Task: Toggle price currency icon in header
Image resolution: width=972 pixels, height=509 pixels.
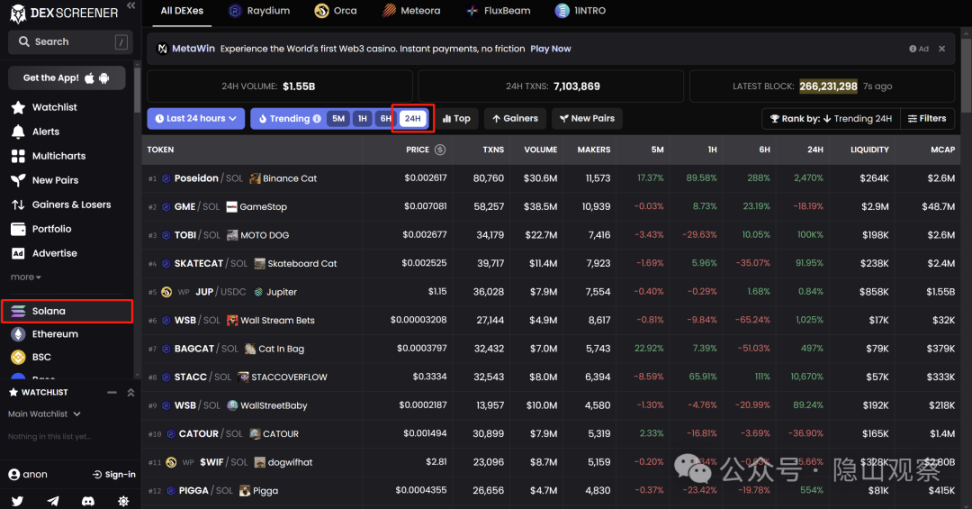Action: click(440, 149)
